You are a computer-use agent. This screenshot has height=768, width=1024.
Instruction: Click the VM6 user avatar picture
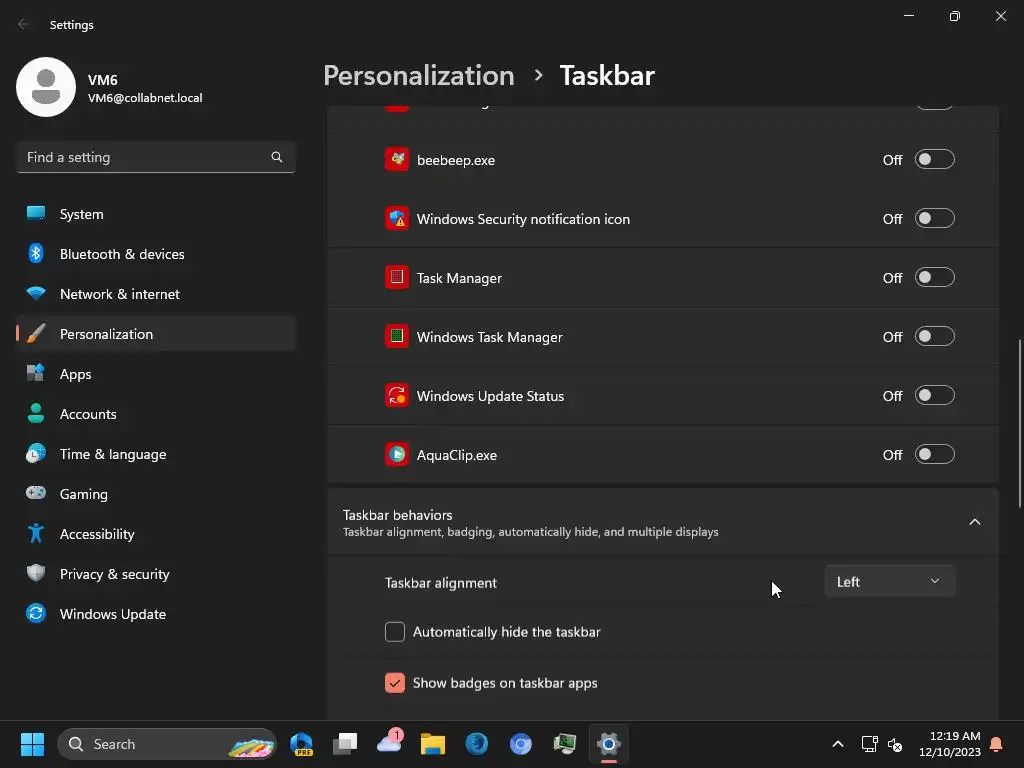46,87
